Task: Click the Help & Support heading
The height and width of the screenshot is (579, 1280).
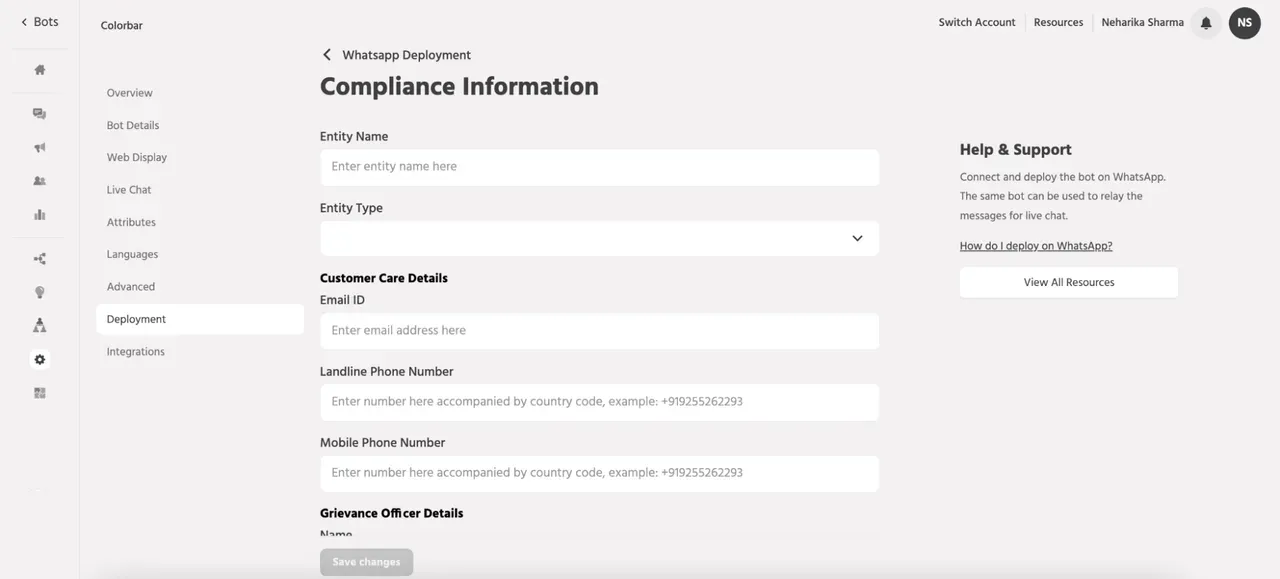Action: [1016, 149]
